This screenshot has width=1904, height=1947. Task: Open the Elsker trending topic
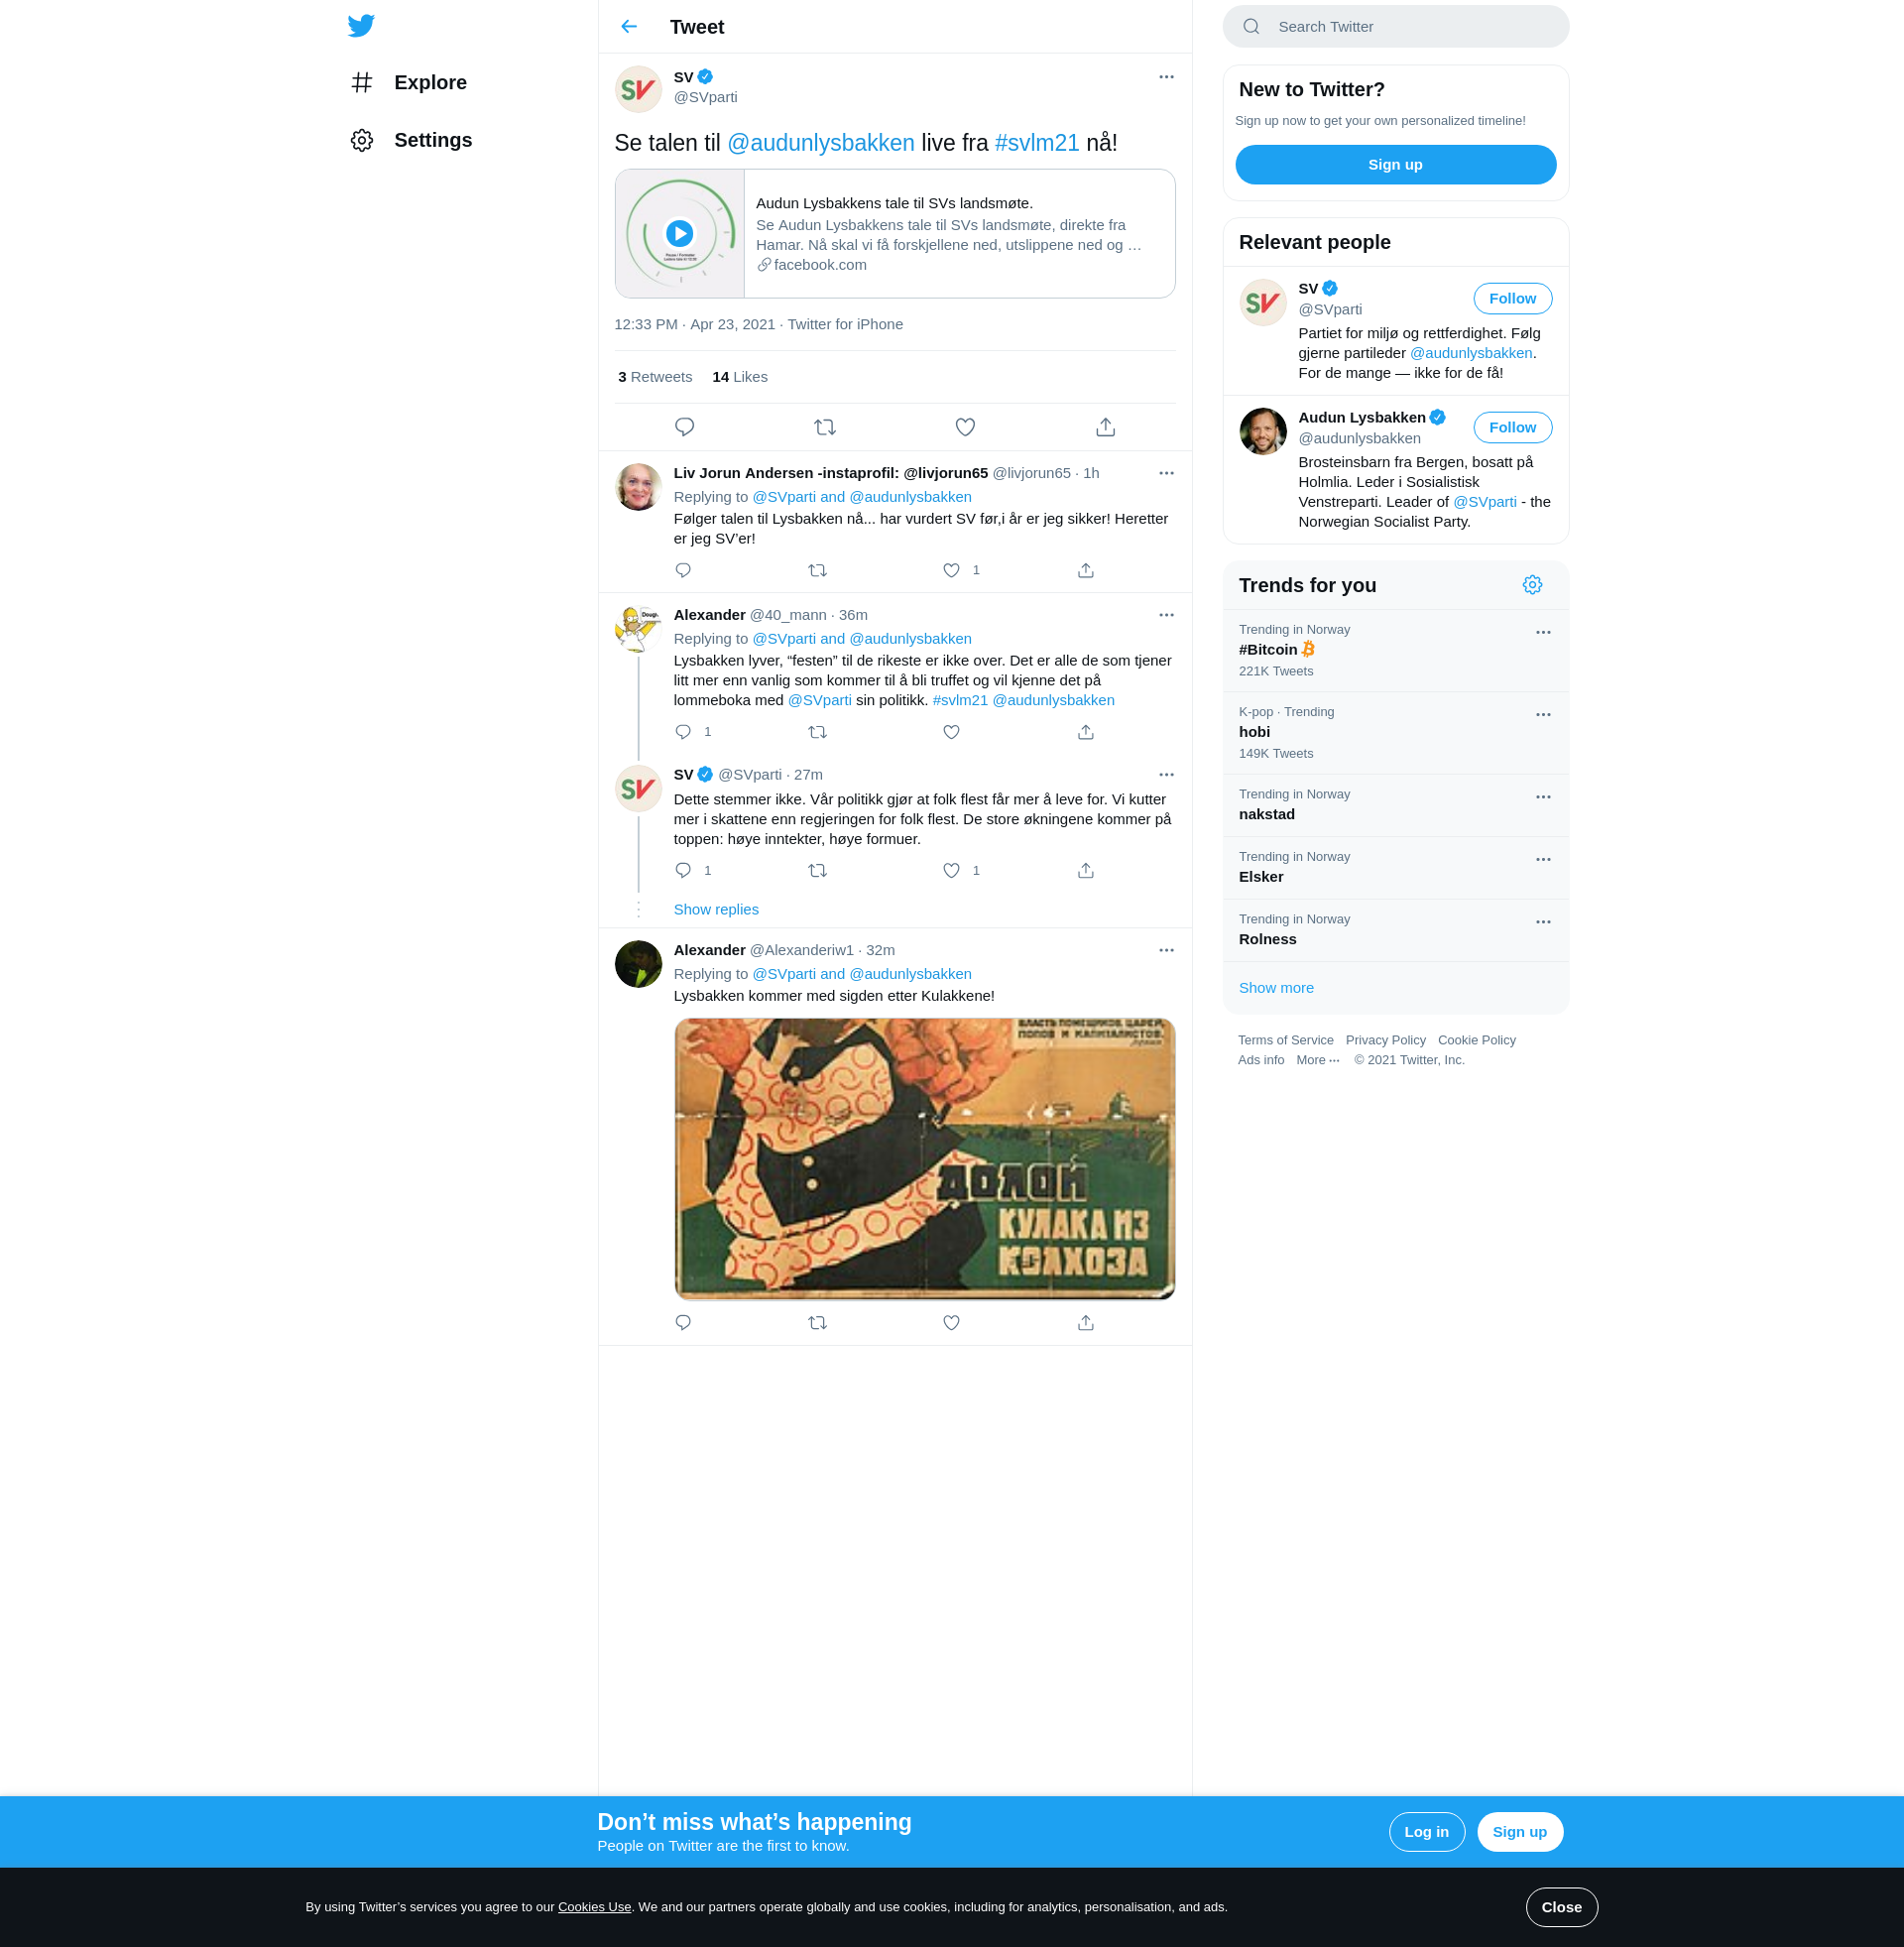(1395, 867)
